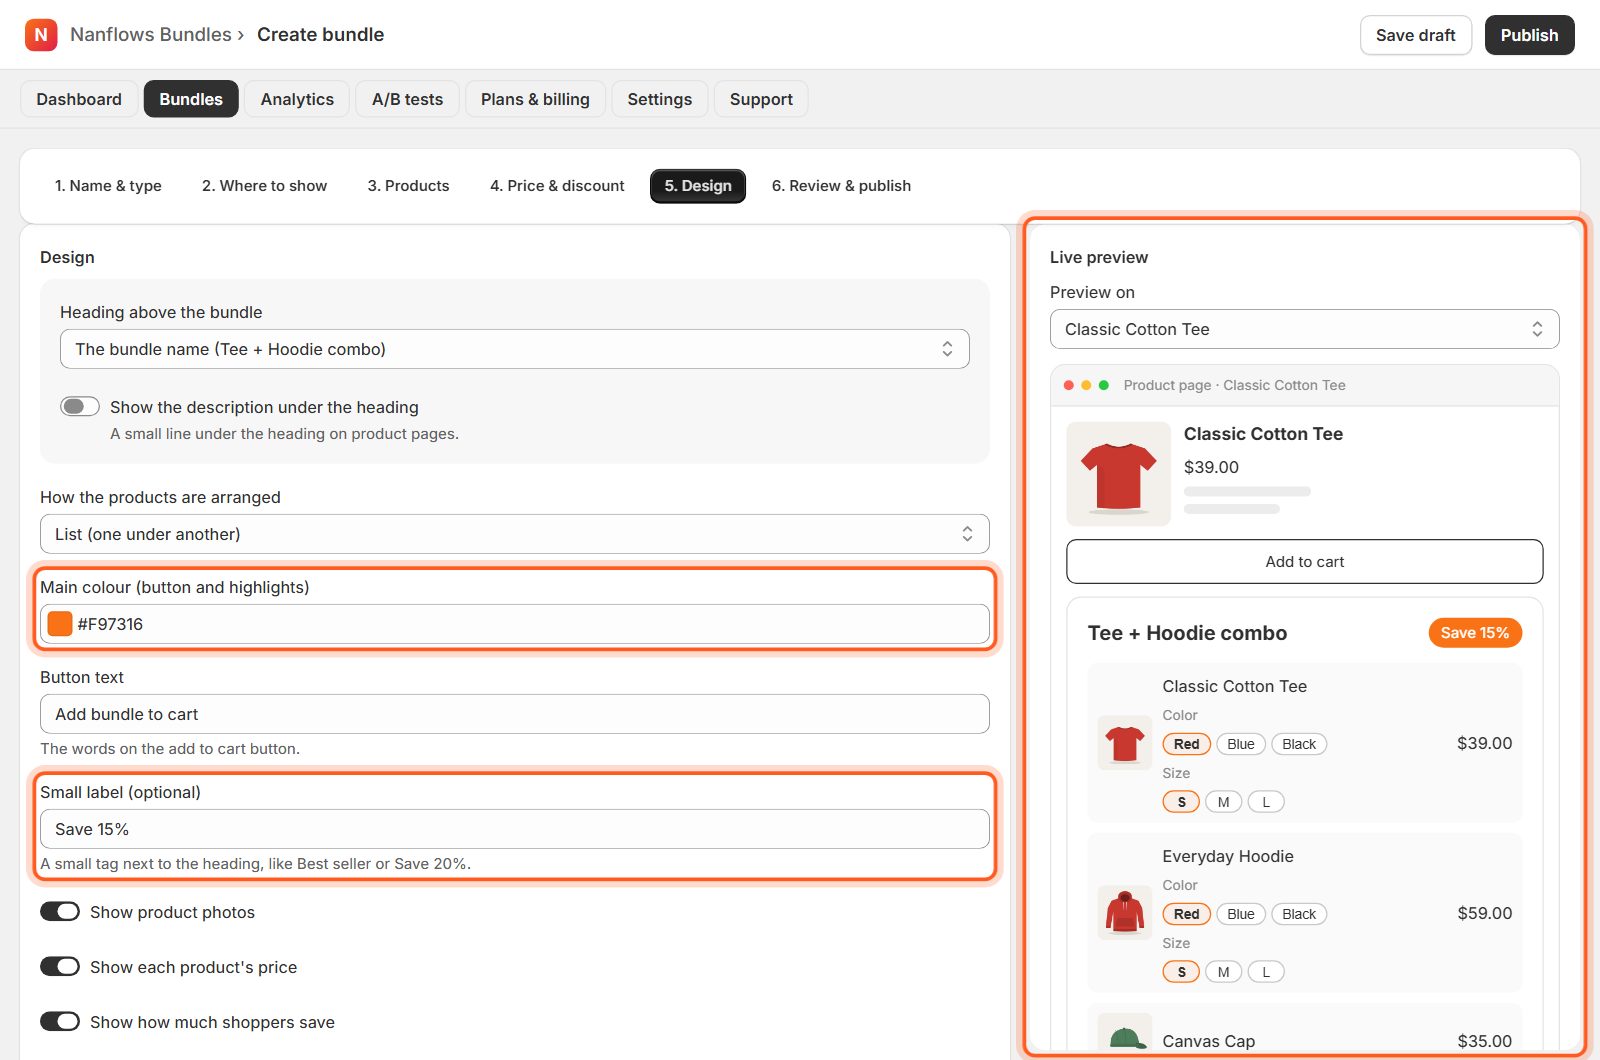The image size is (1600, 1060).
Task: Click the Button text input field
Action: coord(515,714)
